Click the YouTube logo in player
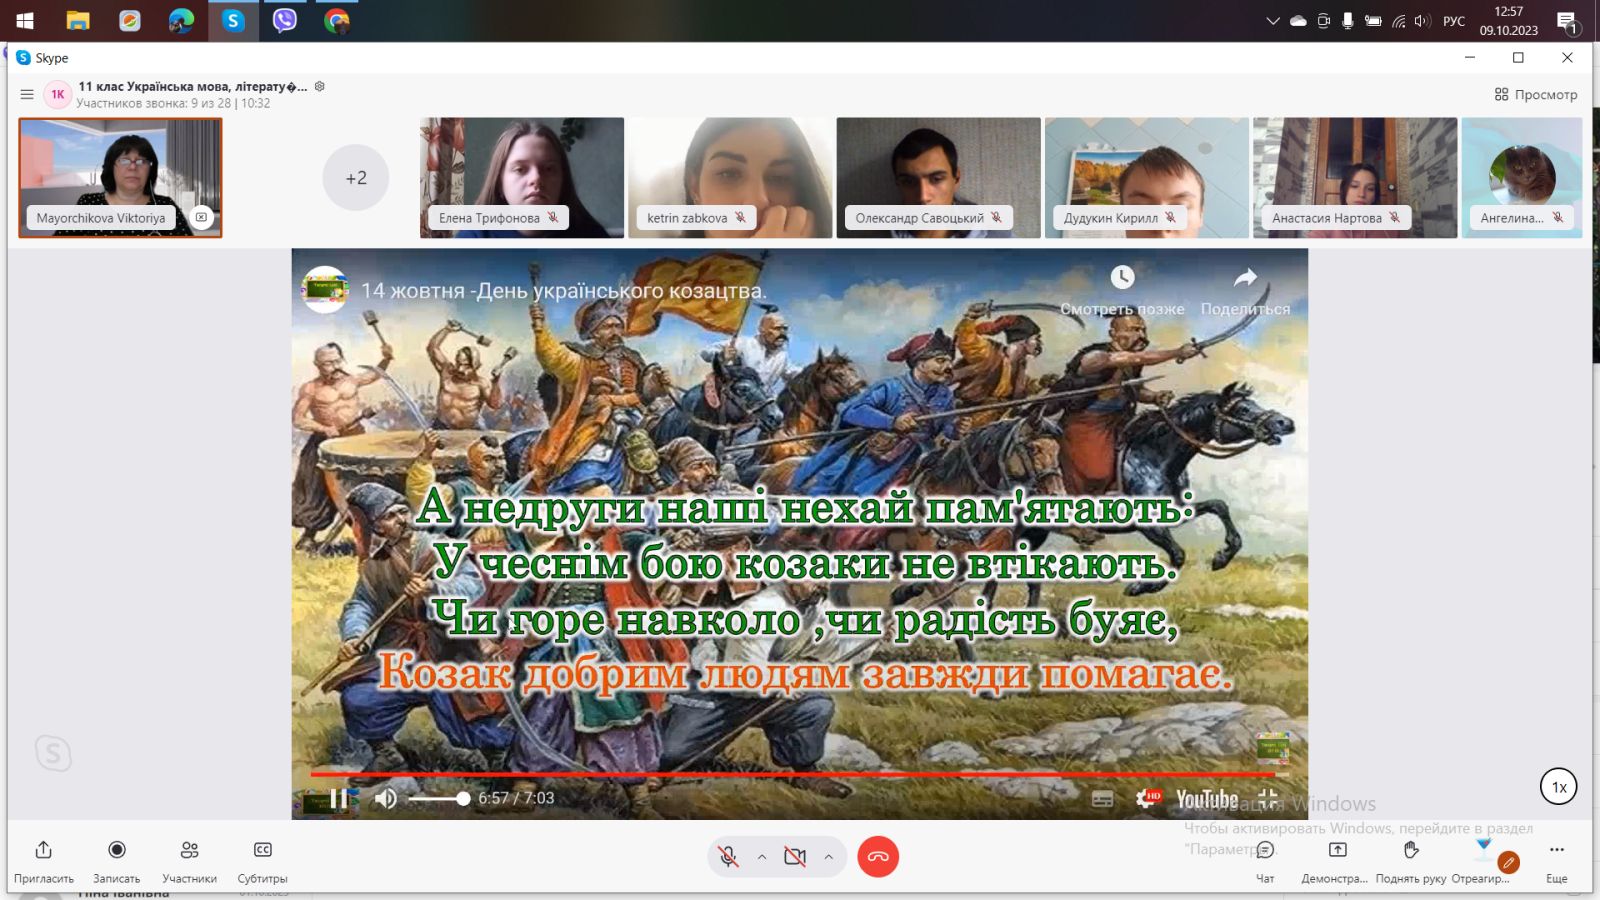This screenshot has height=900, width=1600. tap(1207, 799)
